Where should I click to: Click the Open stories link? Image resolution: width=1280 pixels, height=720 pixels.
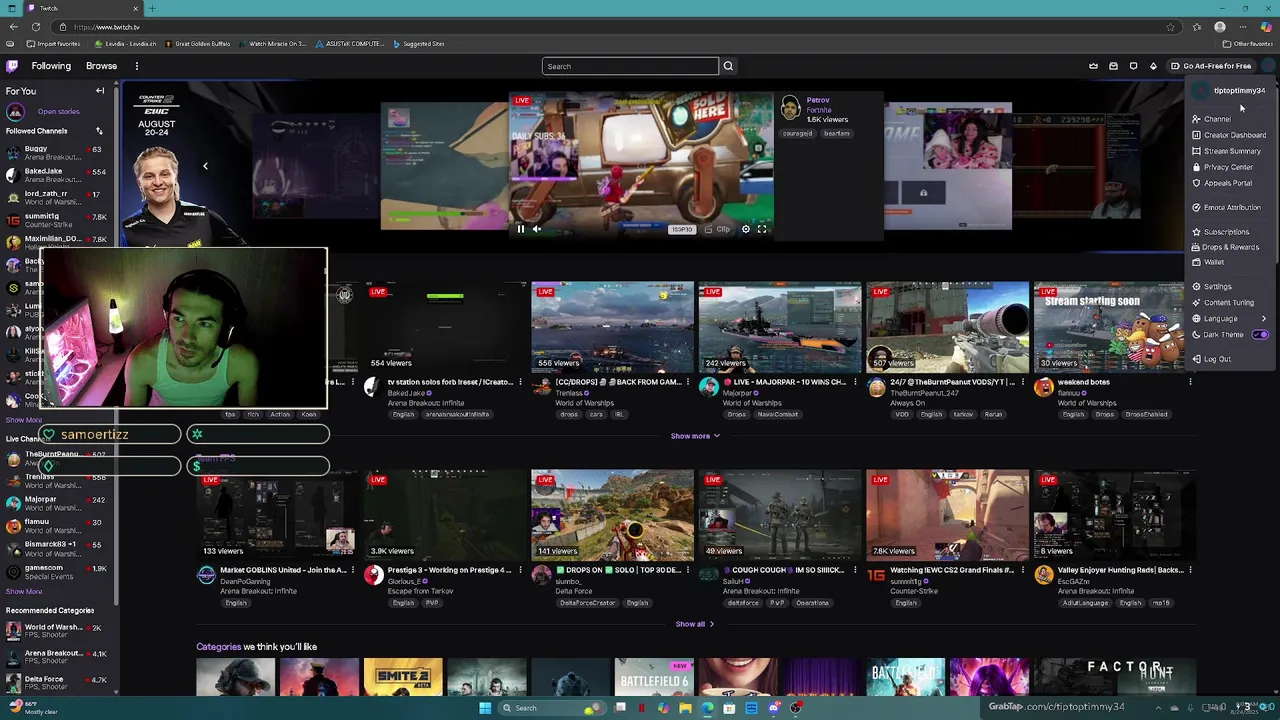(58, 112)
